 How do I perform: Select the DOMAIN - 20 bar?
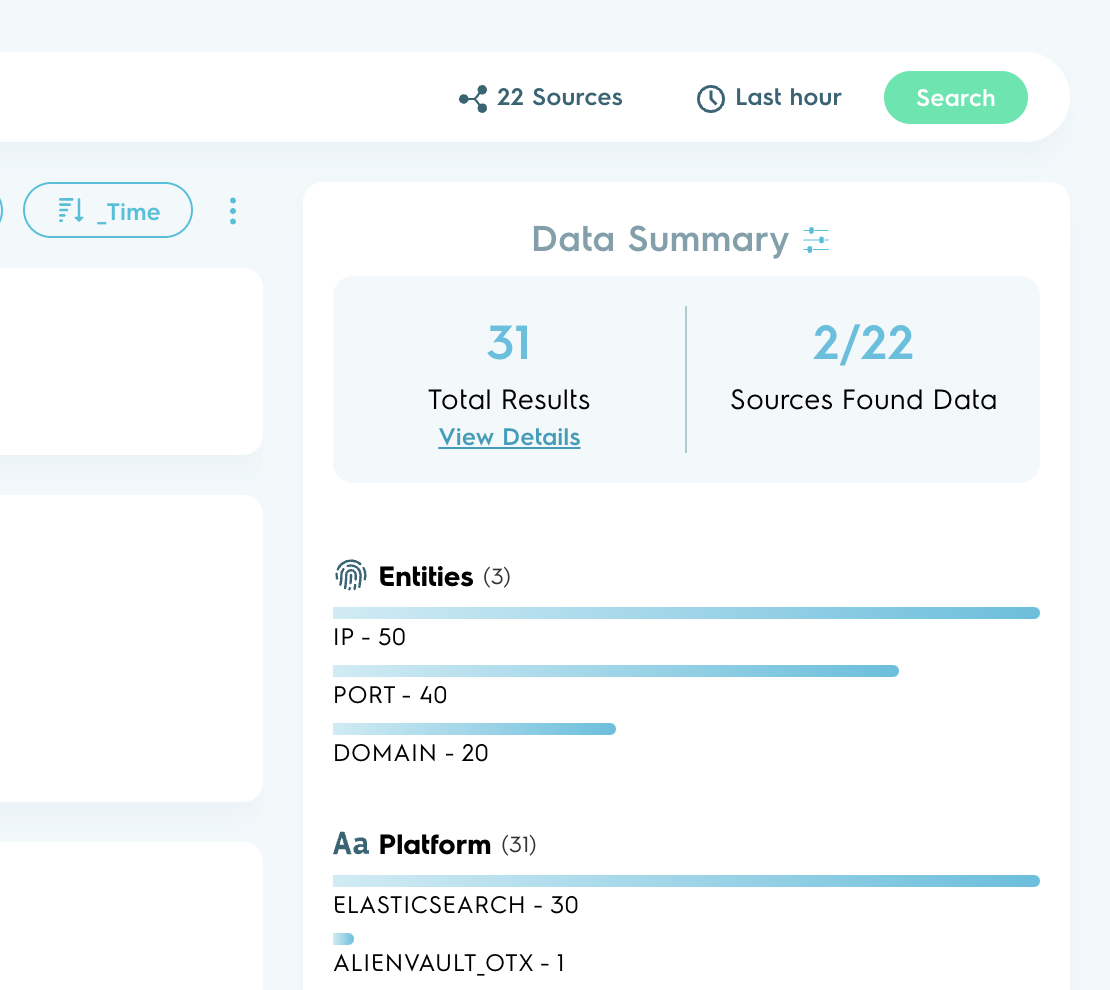474,729
